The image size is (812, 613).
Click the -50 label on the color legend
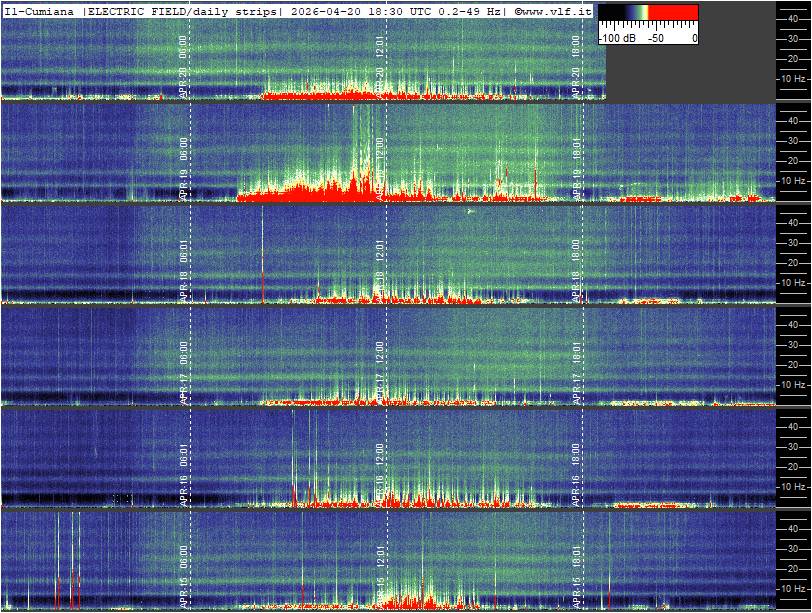point(655,38)
